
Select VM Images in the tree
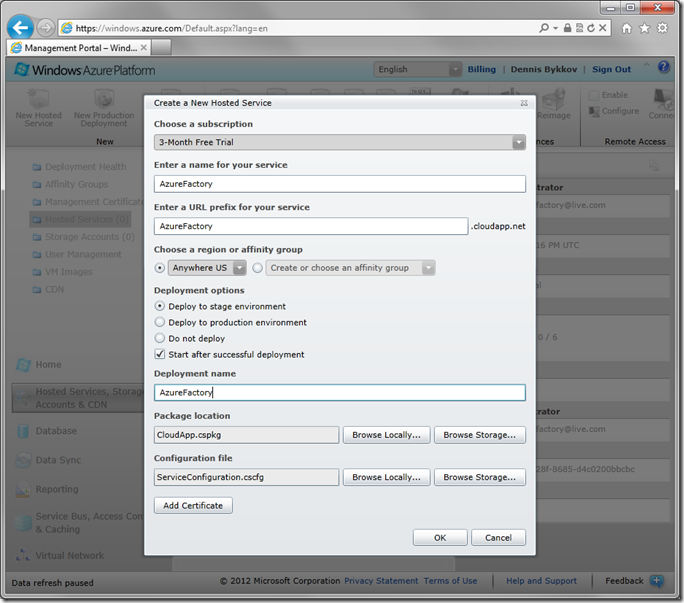(x=68, y=272)
